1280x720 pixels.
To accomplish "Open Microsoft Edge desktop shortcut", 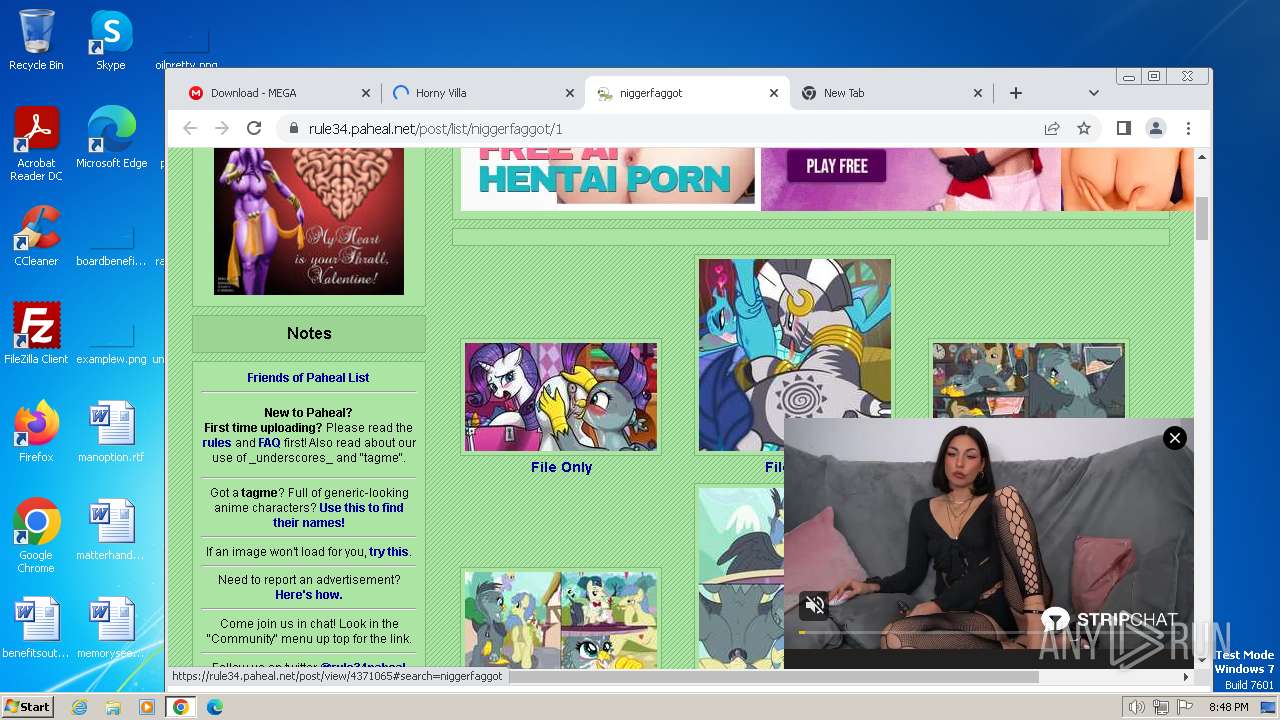I will [111, 137].
